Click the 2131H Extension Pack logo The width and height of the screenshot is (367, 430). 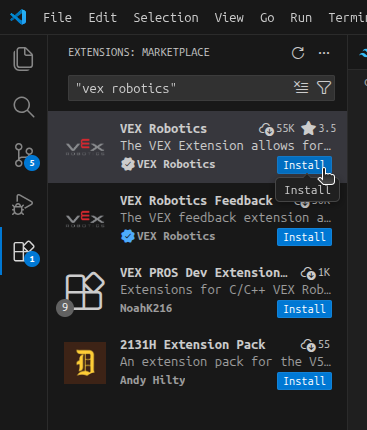[x=85, y=363]
